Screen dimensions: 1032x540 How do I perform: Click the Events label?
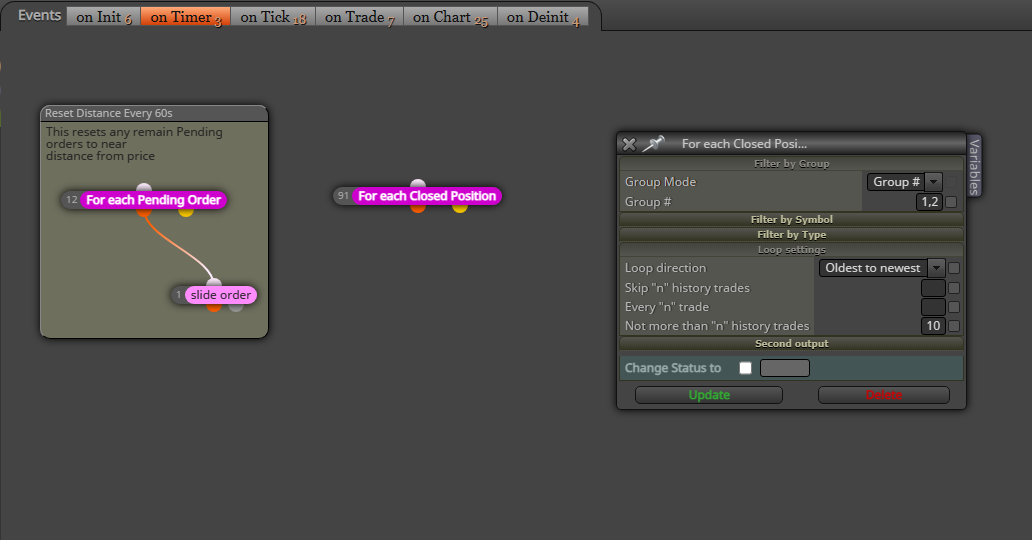pyautogui.click(x=39, y=15)
